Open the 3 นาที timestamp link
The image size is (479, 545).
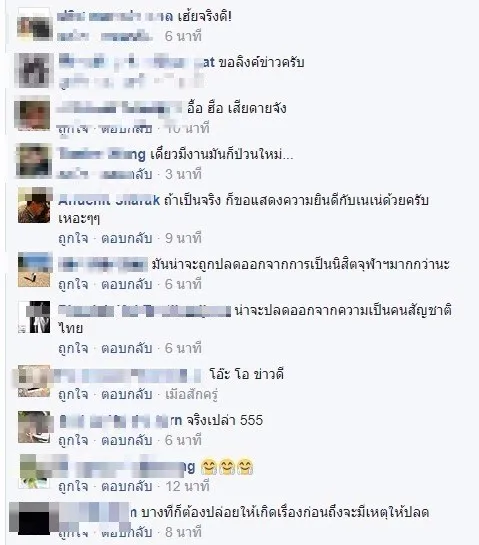[184, 174]
